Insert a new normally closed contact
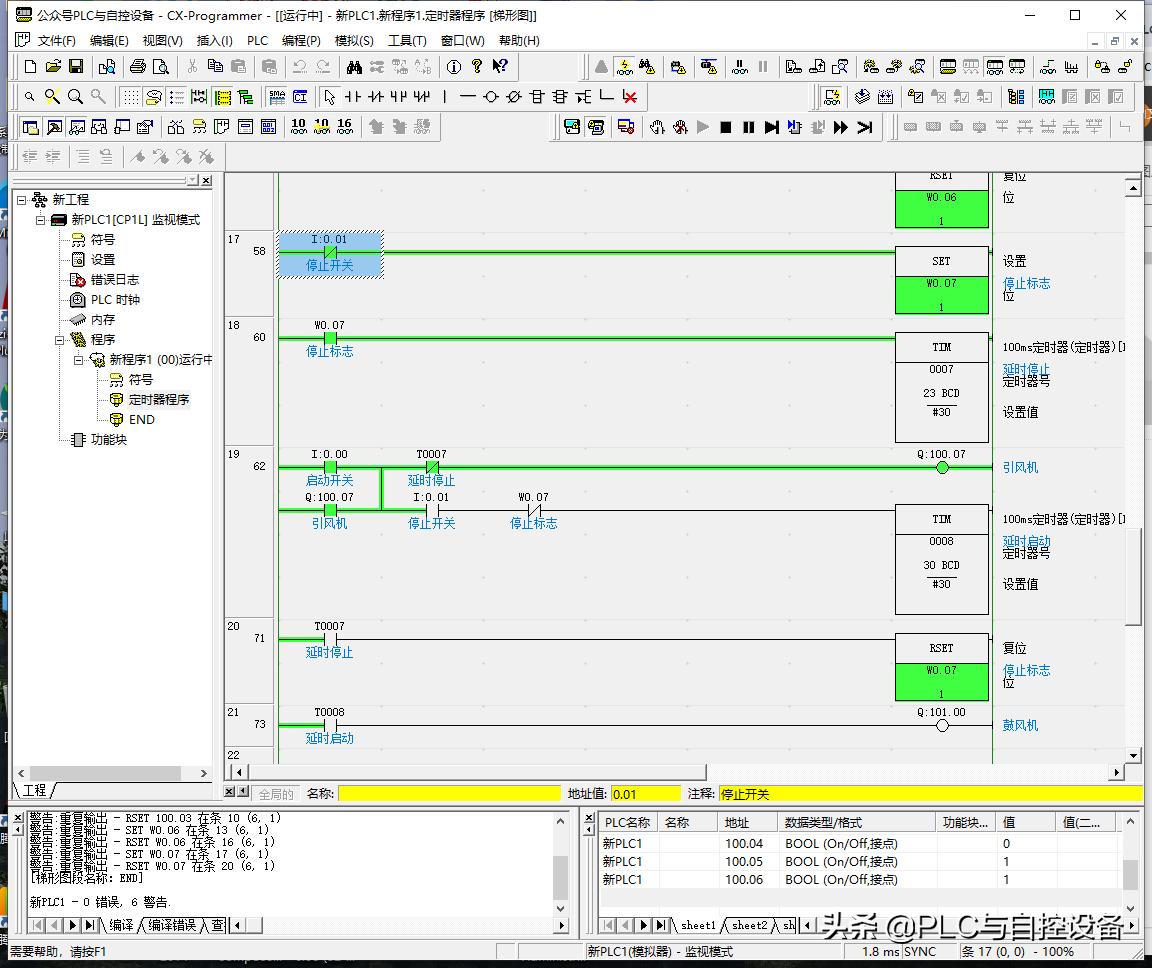1152x968 pixels. click(x=376, y=97)
